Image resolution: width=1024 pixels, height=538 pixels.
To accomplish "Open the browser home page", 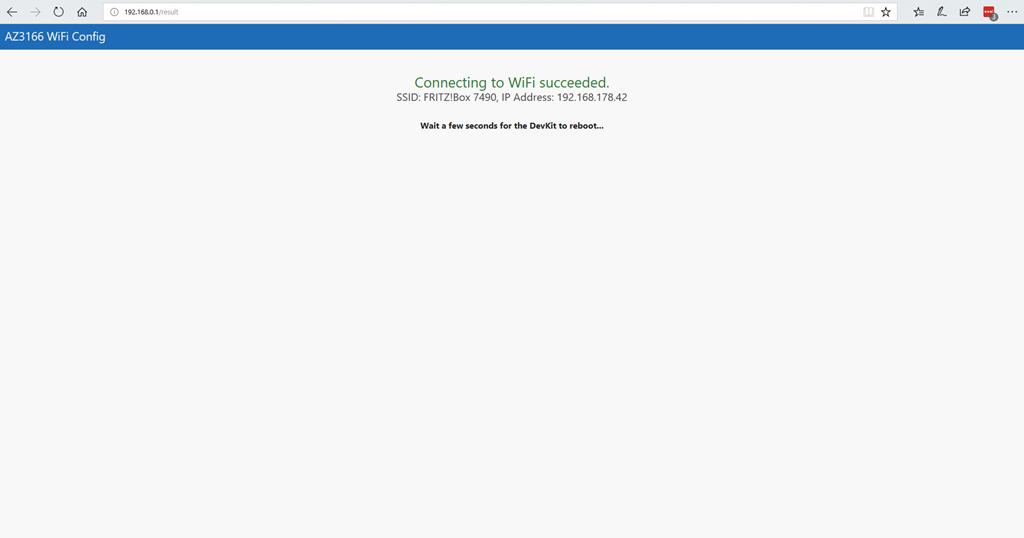I will pyautogui.click(x=82, y=12).
